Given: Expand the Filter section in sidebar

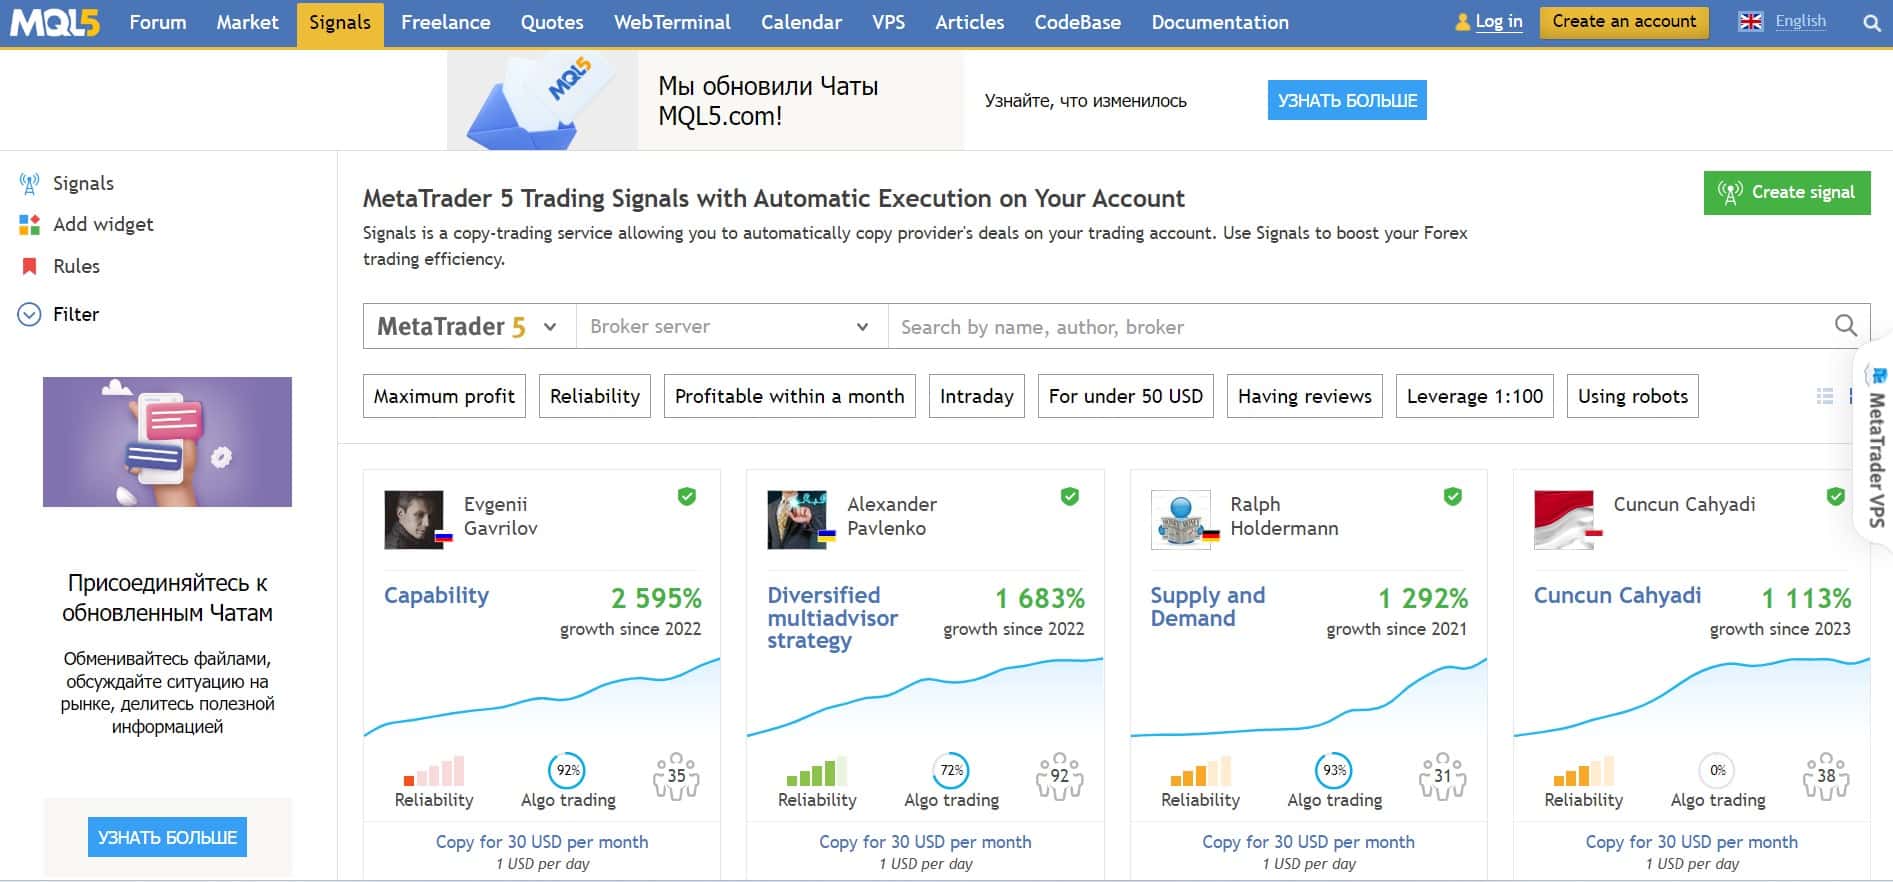Looking at the screenshot, I should tap(59, 314).
